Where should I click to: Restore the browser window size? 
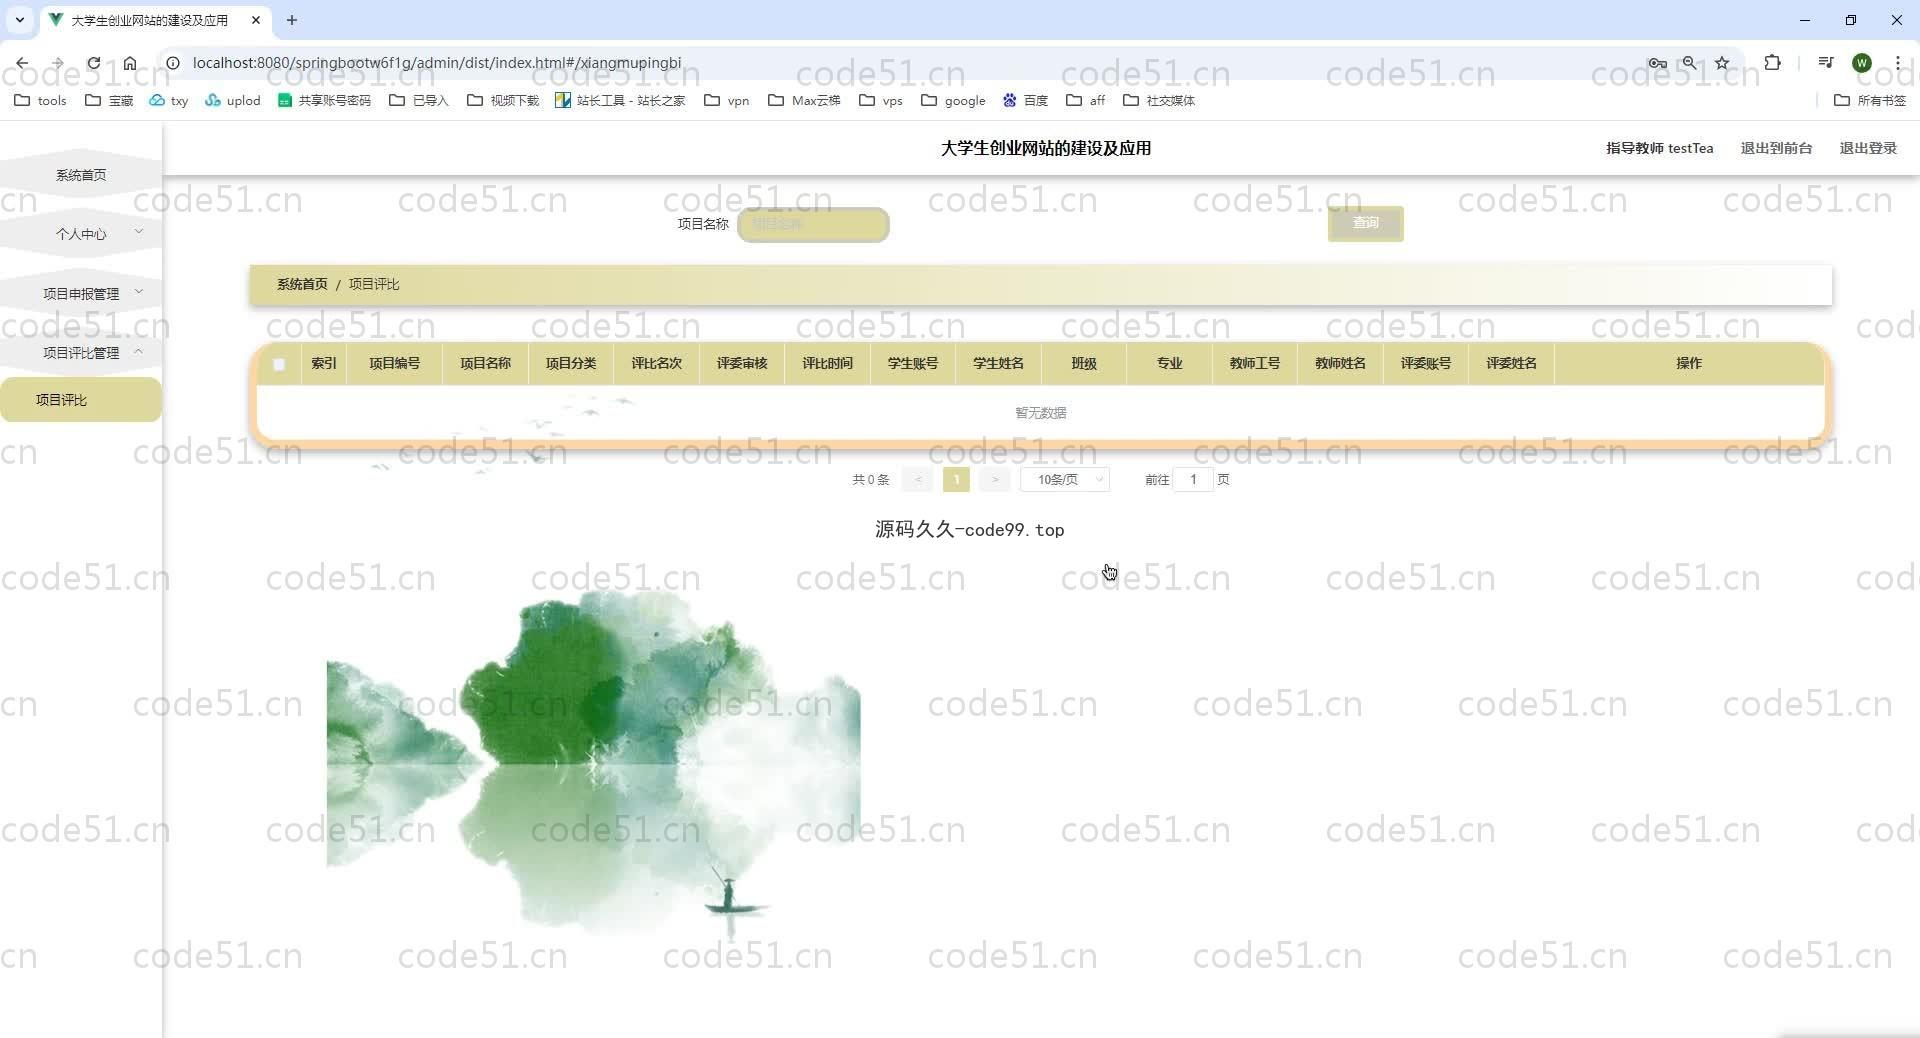tap(1851, 20)
